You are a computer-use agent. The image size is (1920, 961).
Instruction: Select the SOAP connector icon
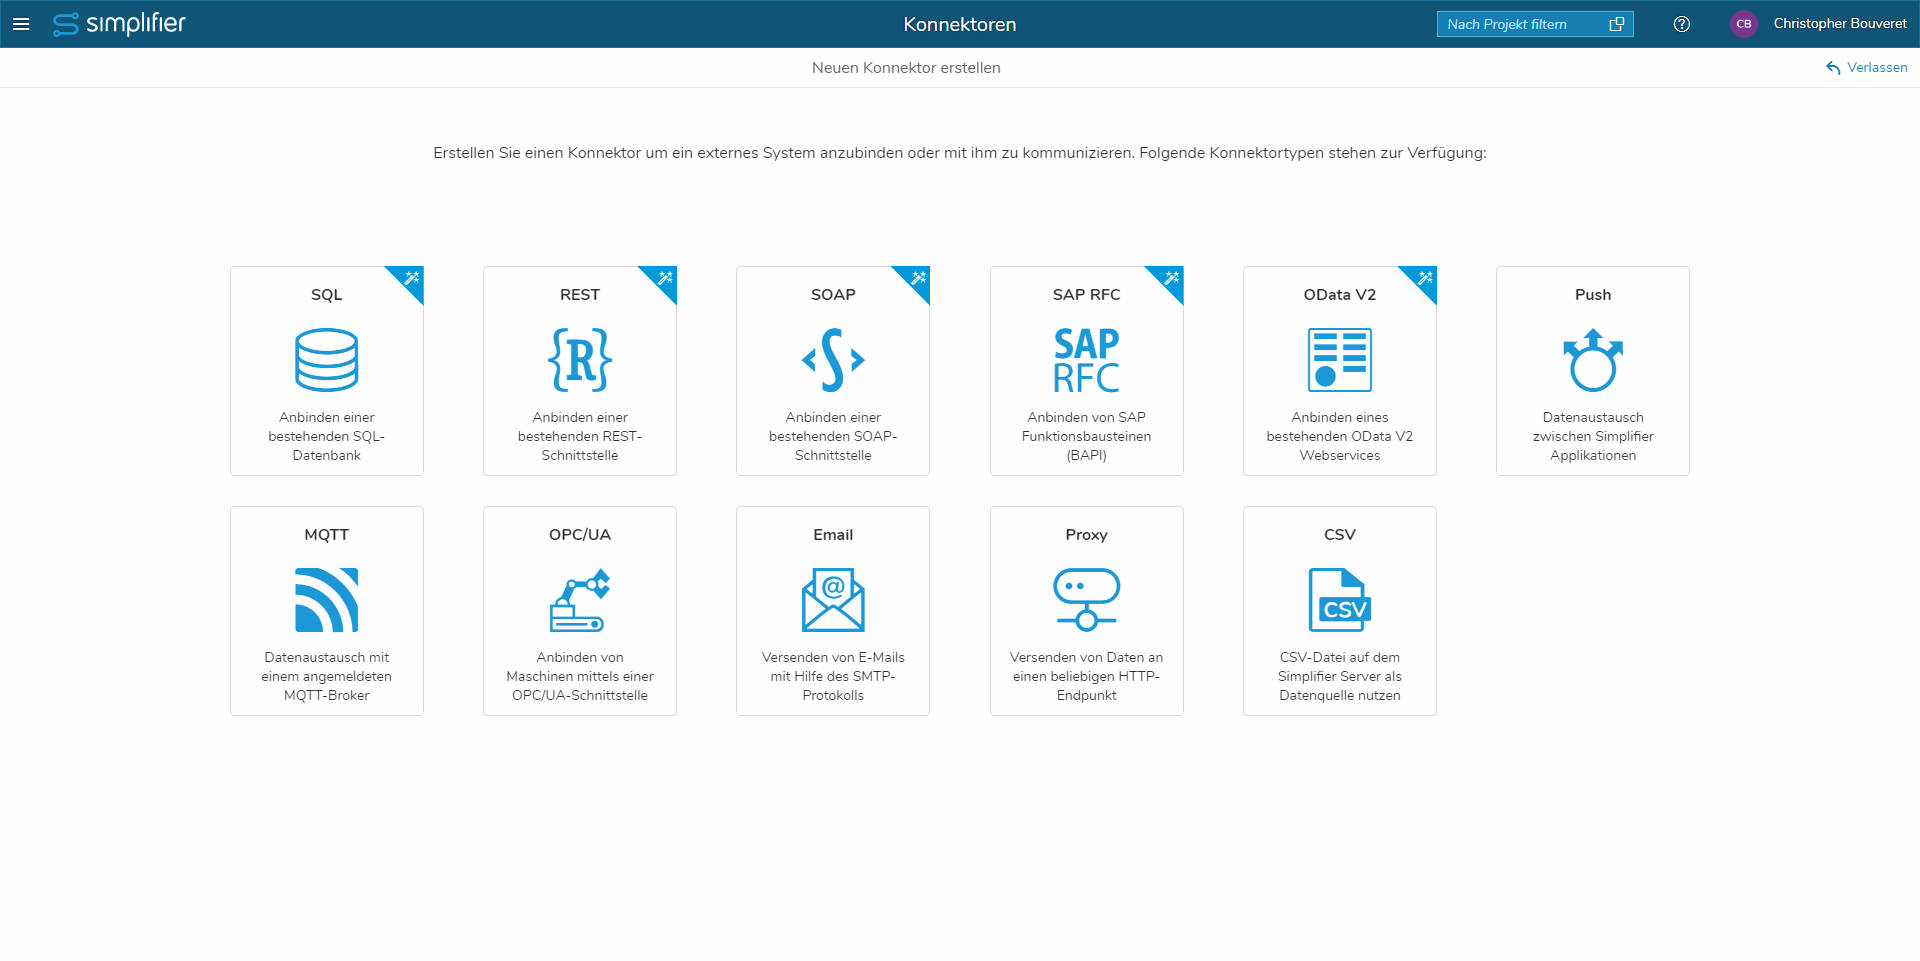[x=832, y=361]
